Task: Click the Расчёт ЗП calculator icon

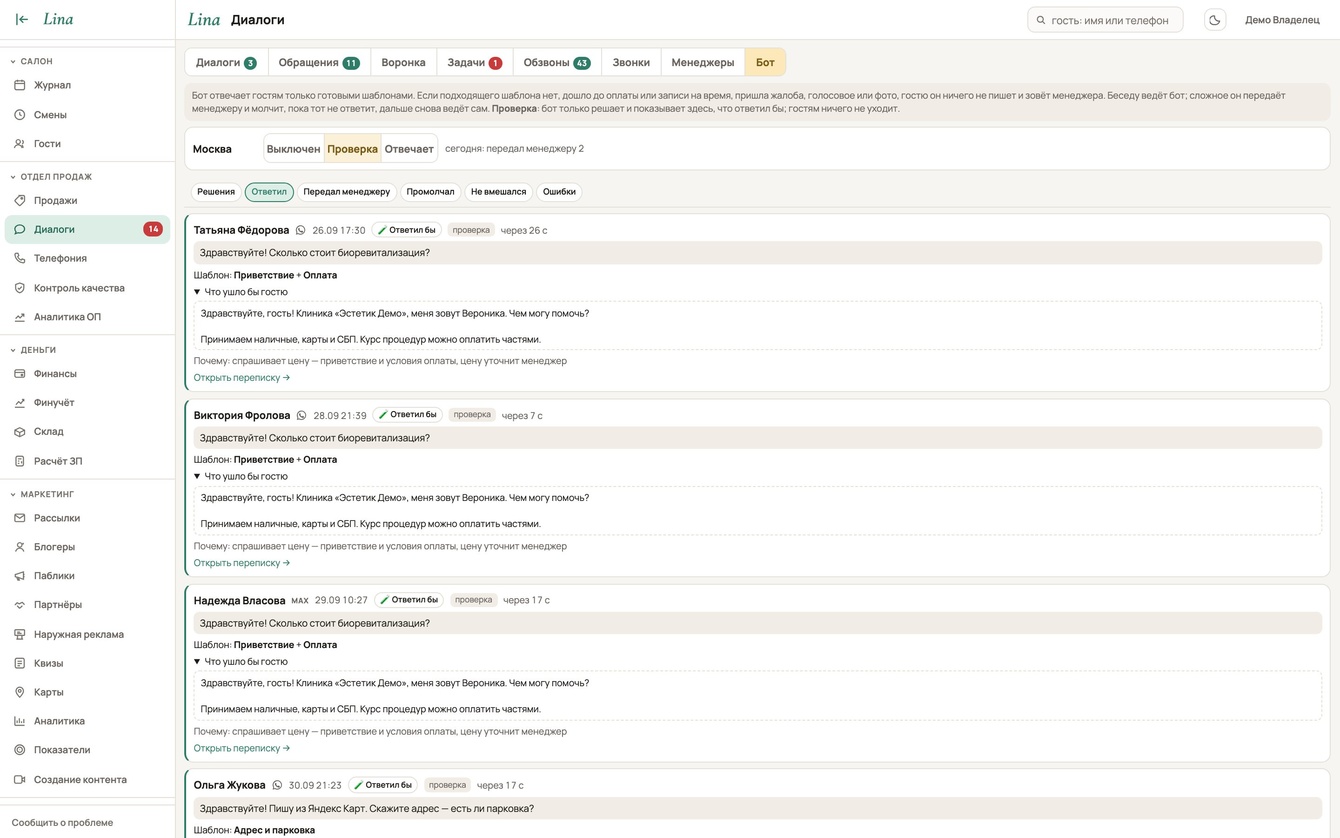Action: point(19,461)
